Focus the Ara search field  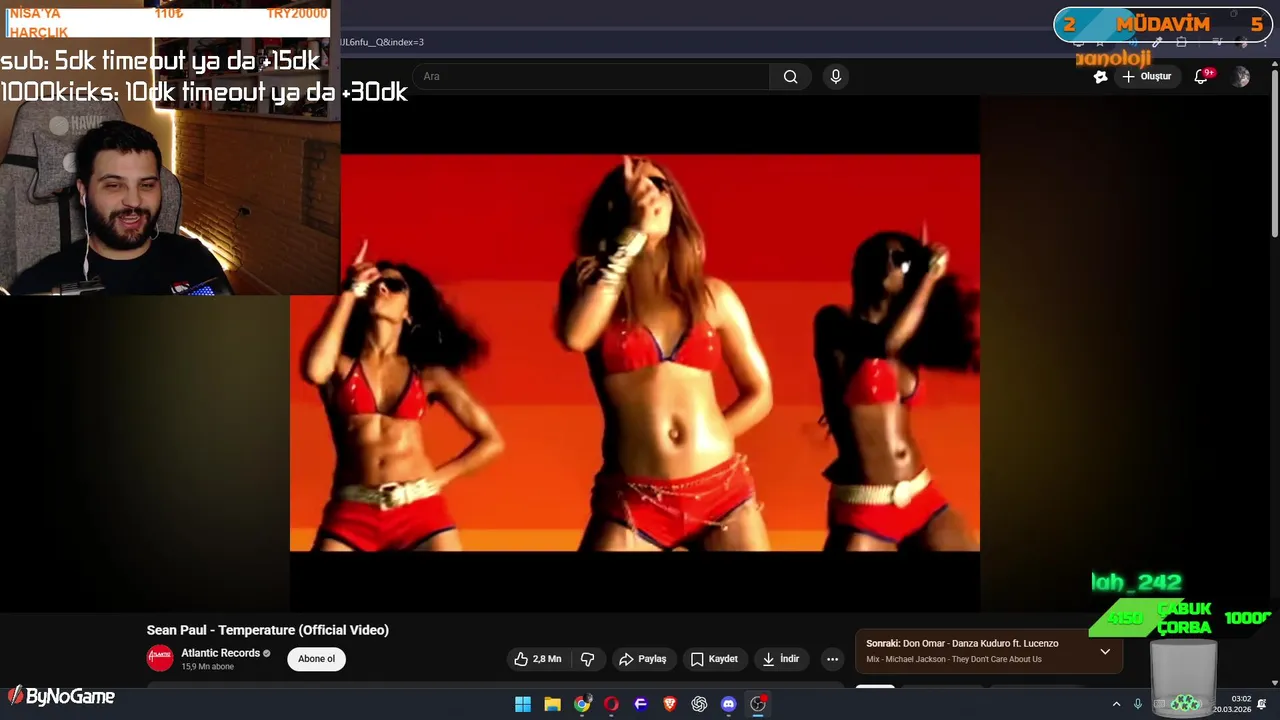pos(590,77)
